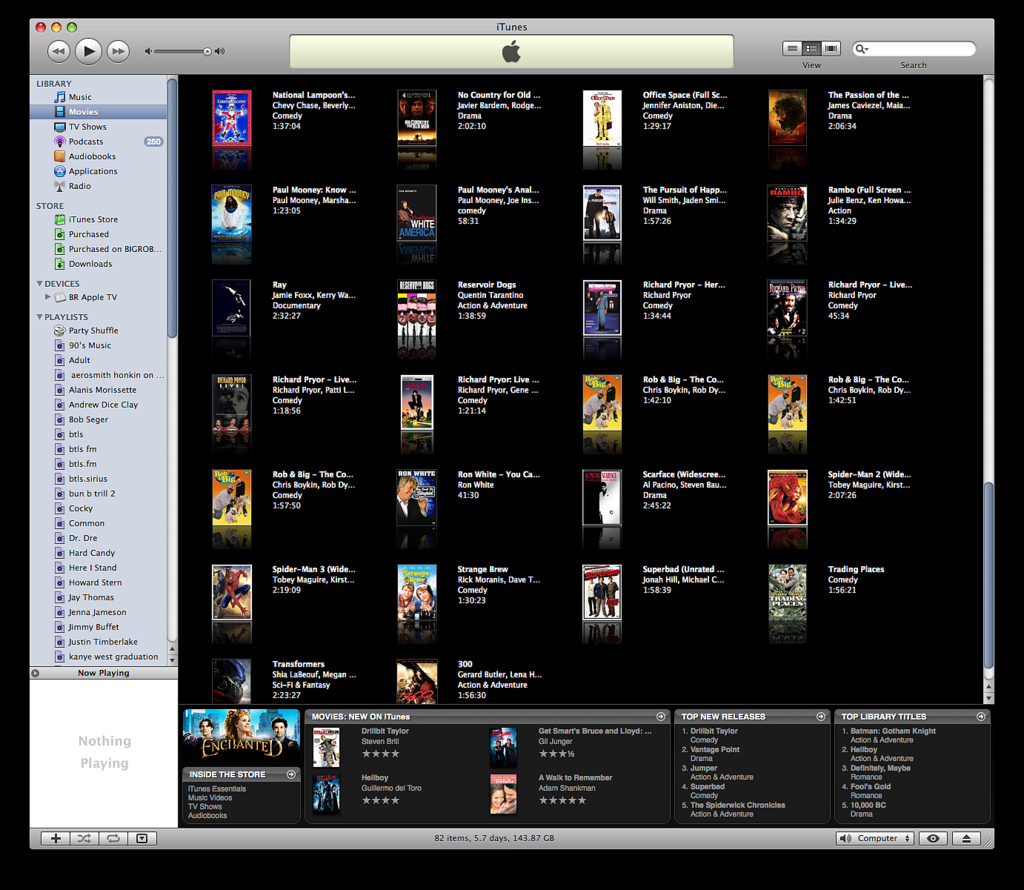This screenshot has width=1024, height=890.
Task: Select Superbad movie poster
Action: click(x=602, y=592)
